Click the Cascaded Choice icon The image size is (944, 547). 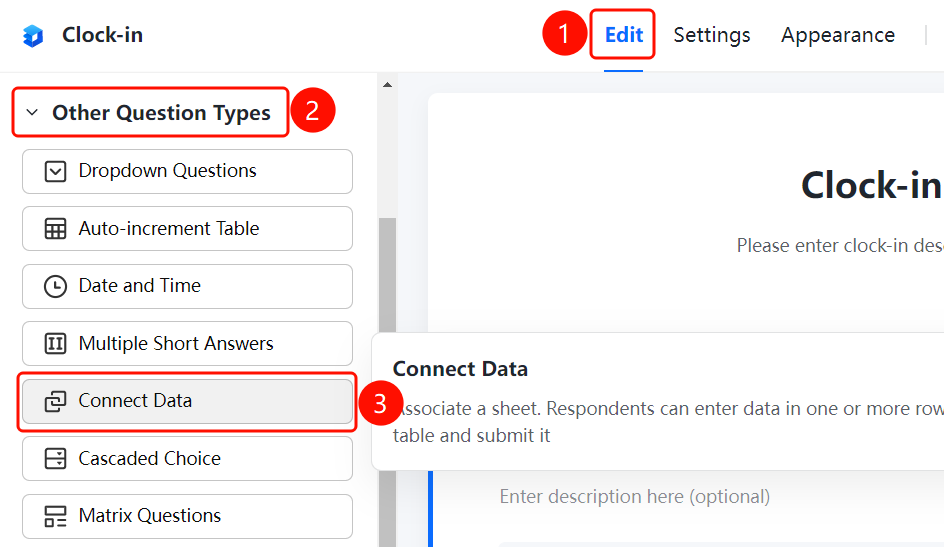pos(55,459)
